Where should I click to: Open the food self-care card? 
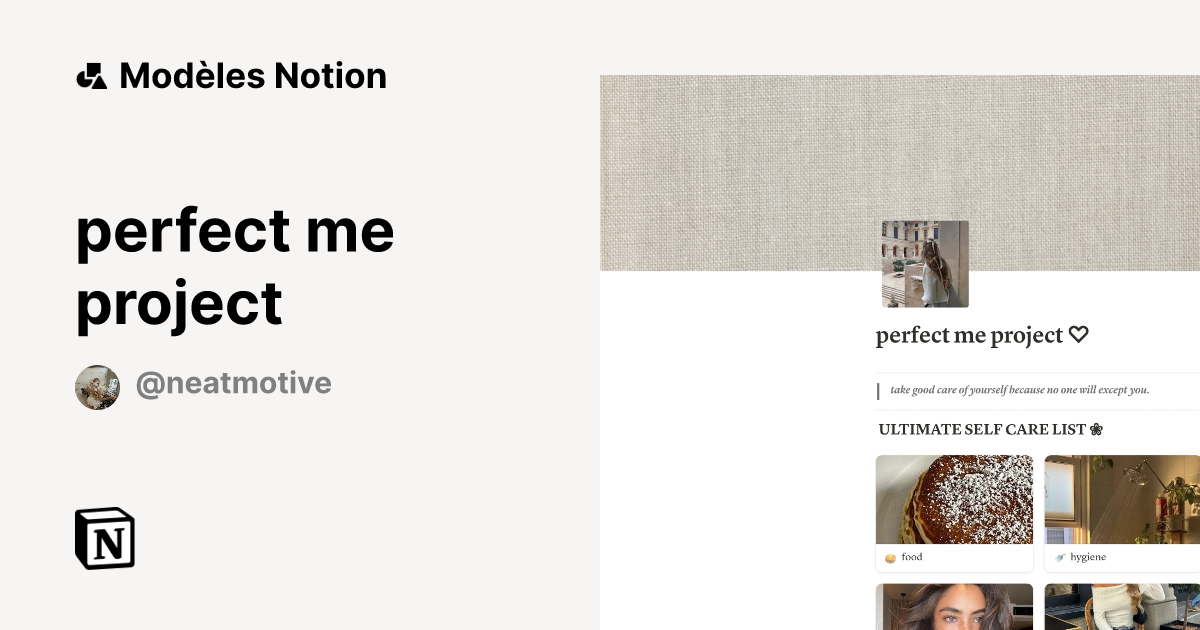954,512
